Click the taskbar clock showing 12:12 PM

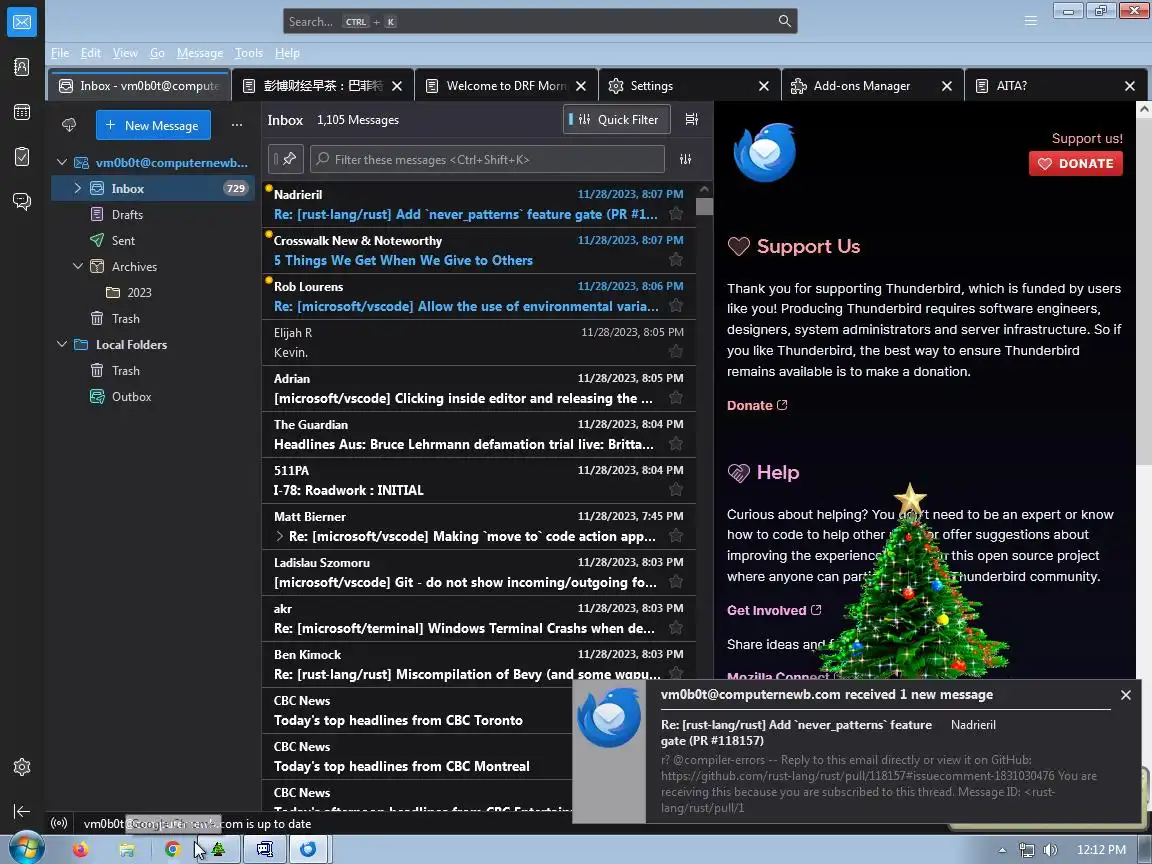tap(1101, 849)
